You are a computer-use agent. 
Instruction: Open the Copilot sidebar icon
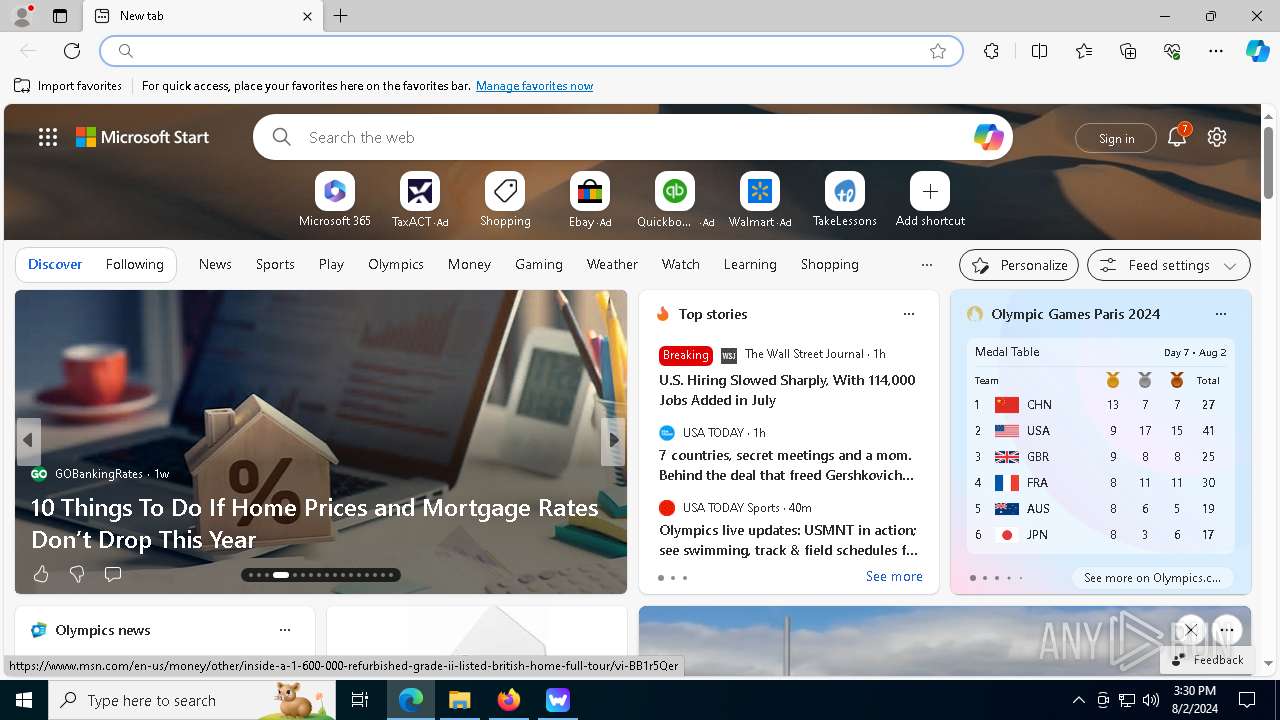[x=1257, y=51]
